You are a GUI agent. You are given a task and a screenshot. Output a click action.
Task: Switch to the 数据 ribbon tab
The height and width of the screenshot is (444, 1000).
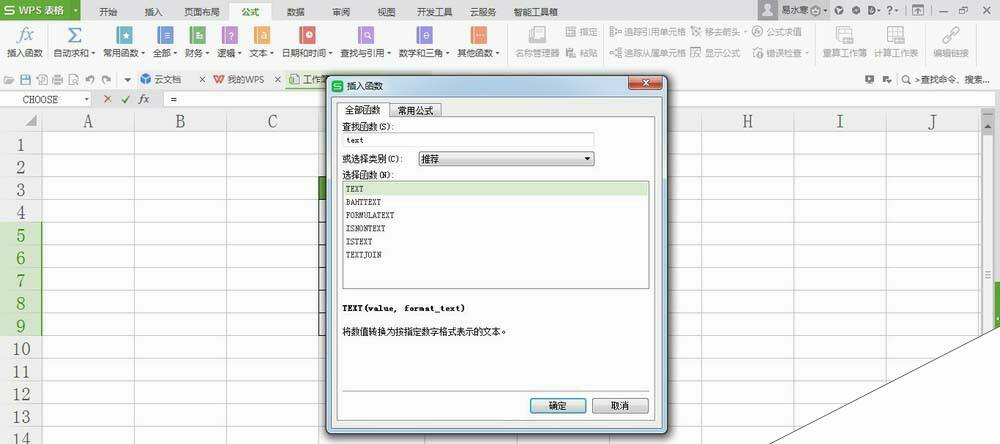click(295, 11)
